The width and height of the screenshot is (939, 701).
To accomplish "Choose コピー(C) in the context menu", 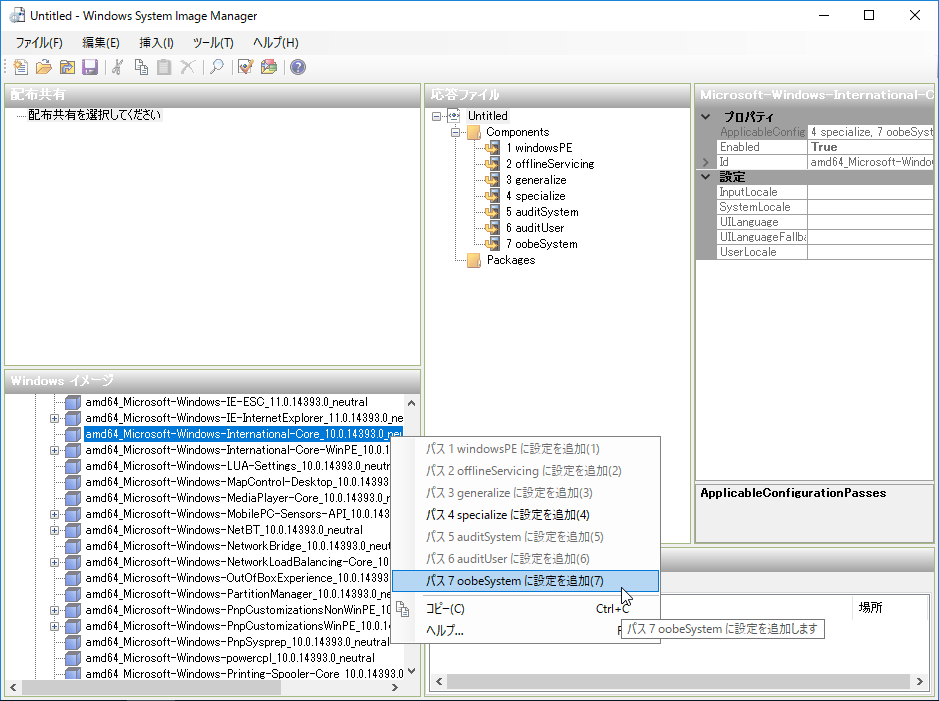I will pyautogui.click(x=525, y=609).
